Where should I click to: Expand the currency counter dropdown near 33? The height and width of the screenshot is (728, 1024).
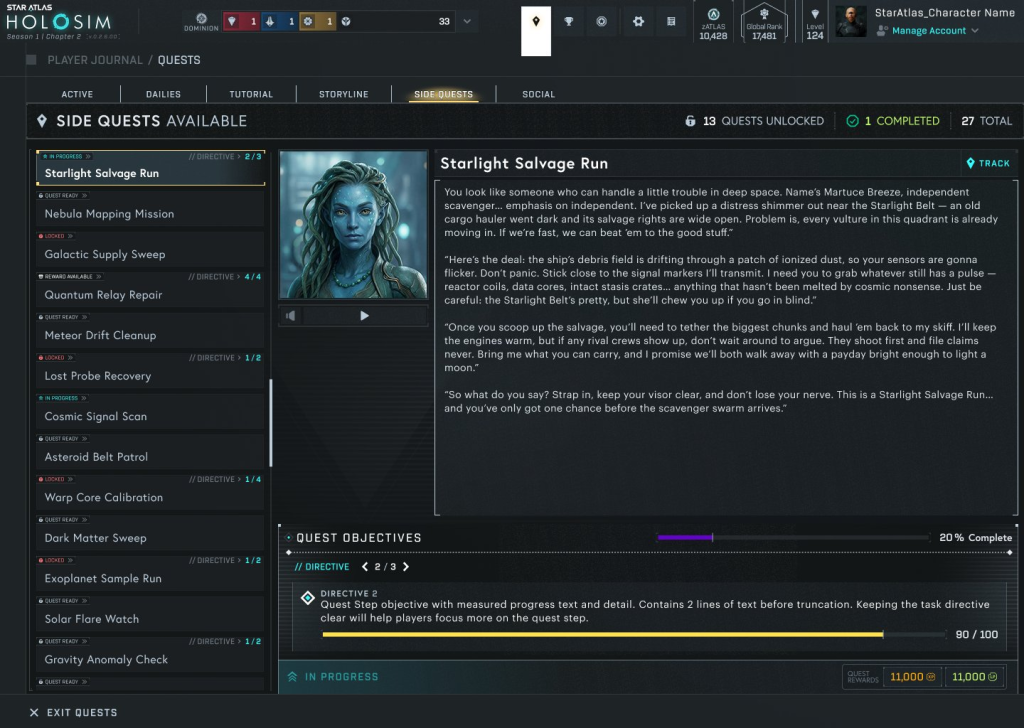coord(466,21)
